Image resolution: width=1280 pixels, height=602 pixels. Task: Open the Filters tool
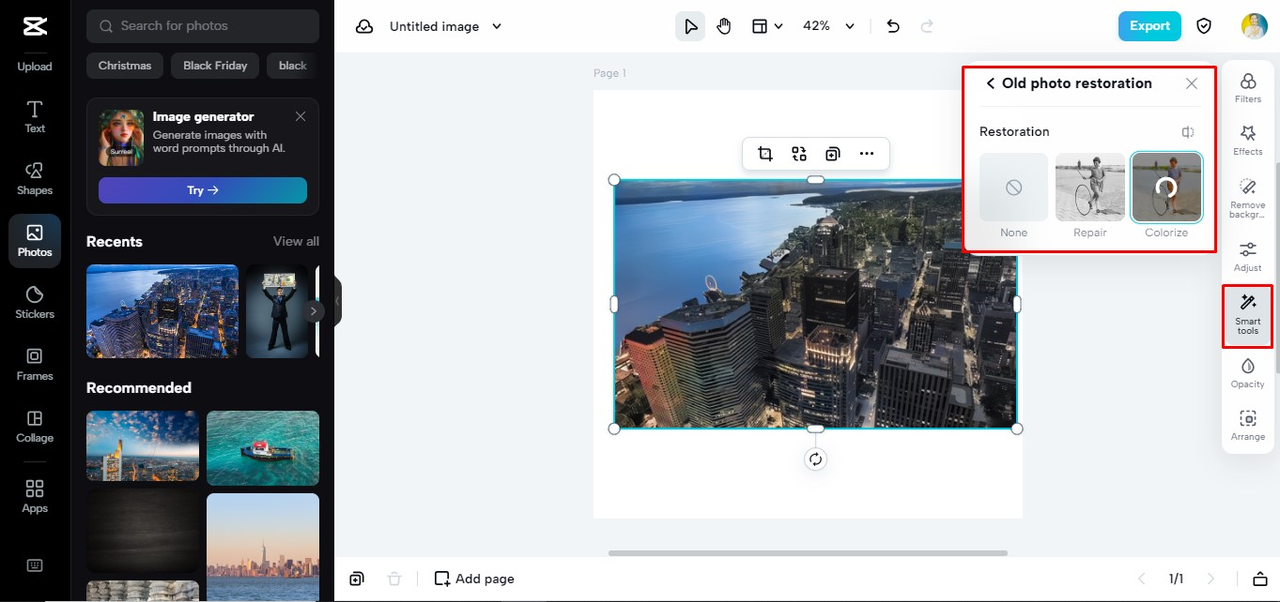point(1248,88)
